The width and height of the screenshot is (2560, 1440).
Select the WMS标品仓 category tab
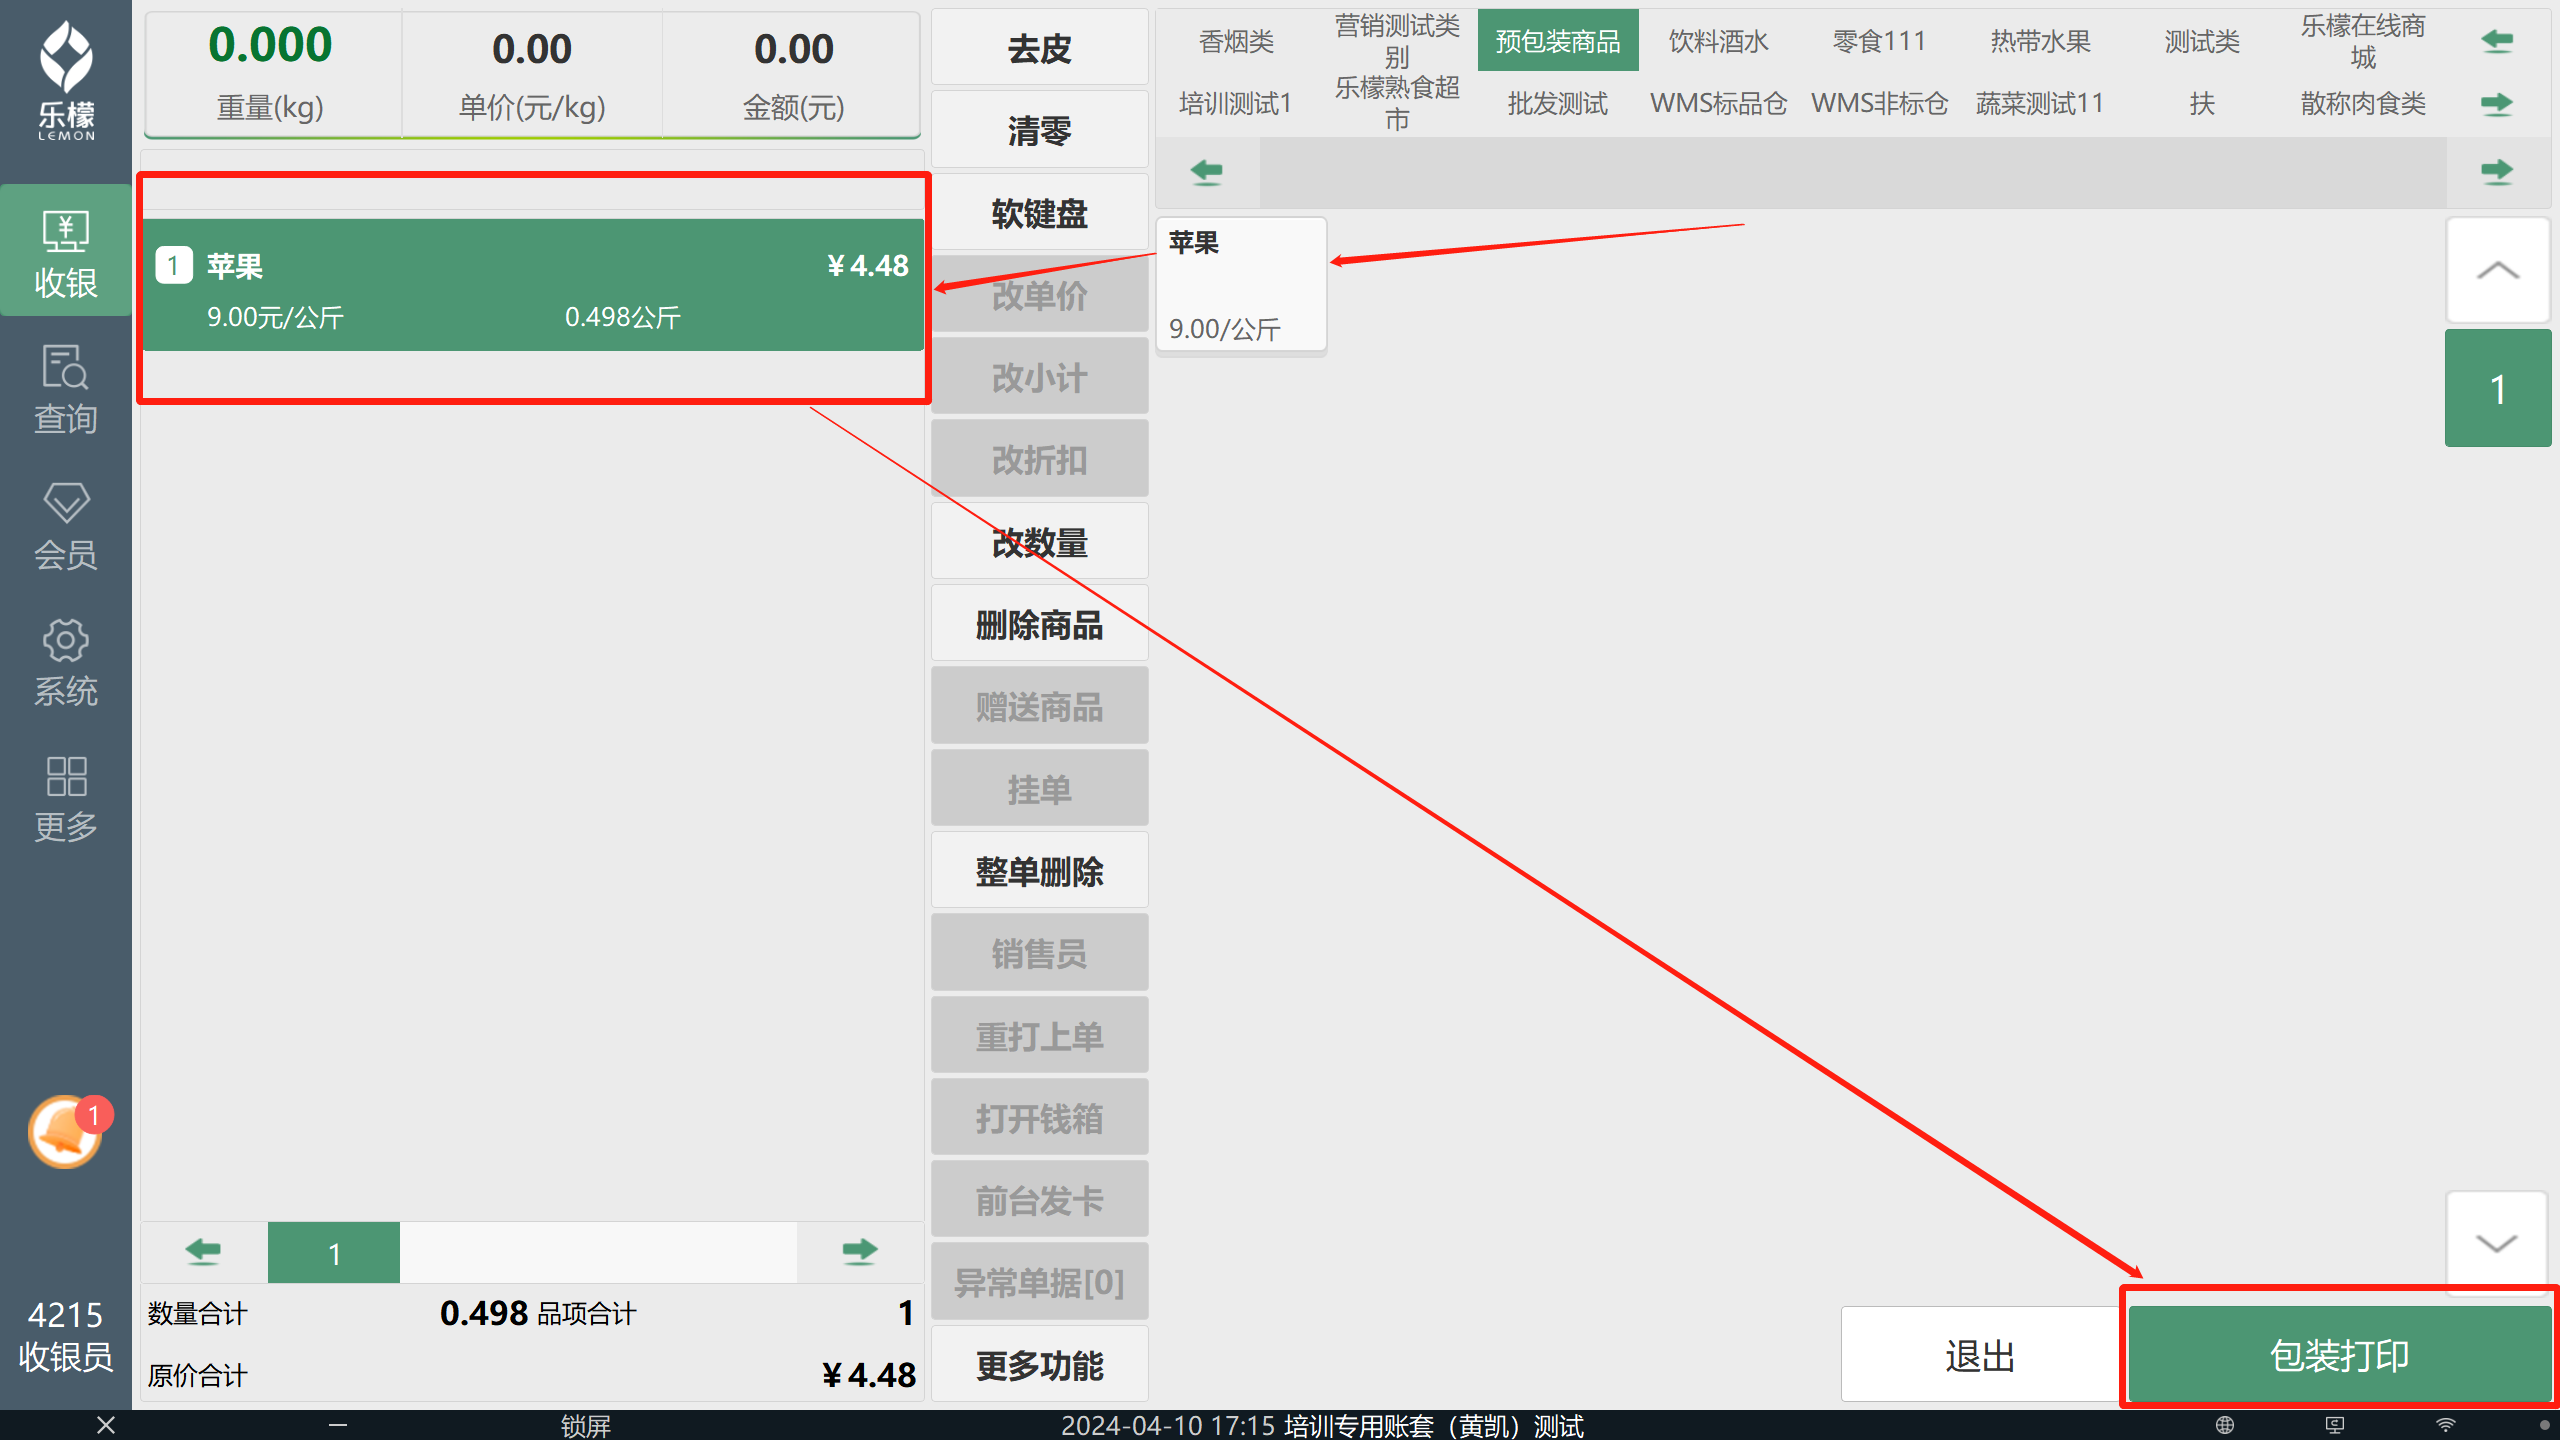coord(1719,103)
